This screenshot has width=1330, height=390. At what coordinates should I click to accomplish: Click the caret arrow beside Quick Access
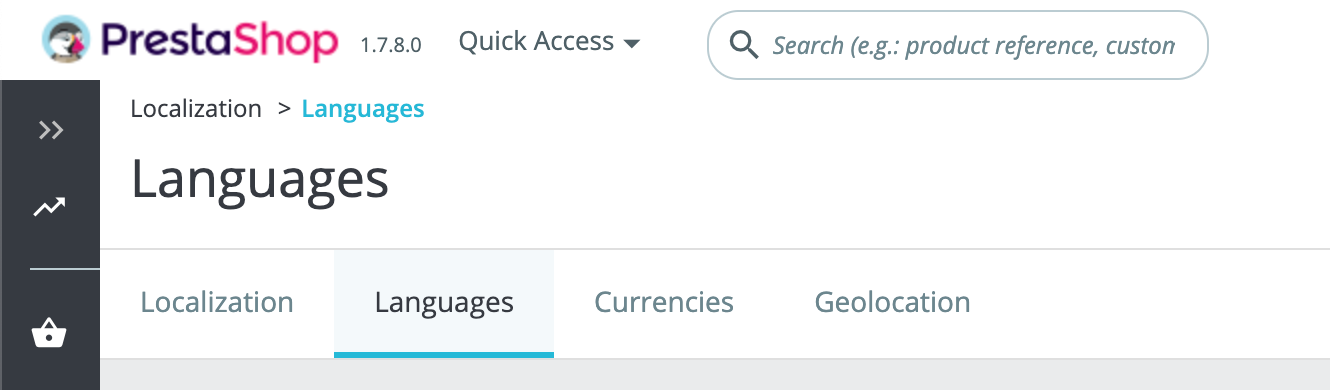[630, 44]
